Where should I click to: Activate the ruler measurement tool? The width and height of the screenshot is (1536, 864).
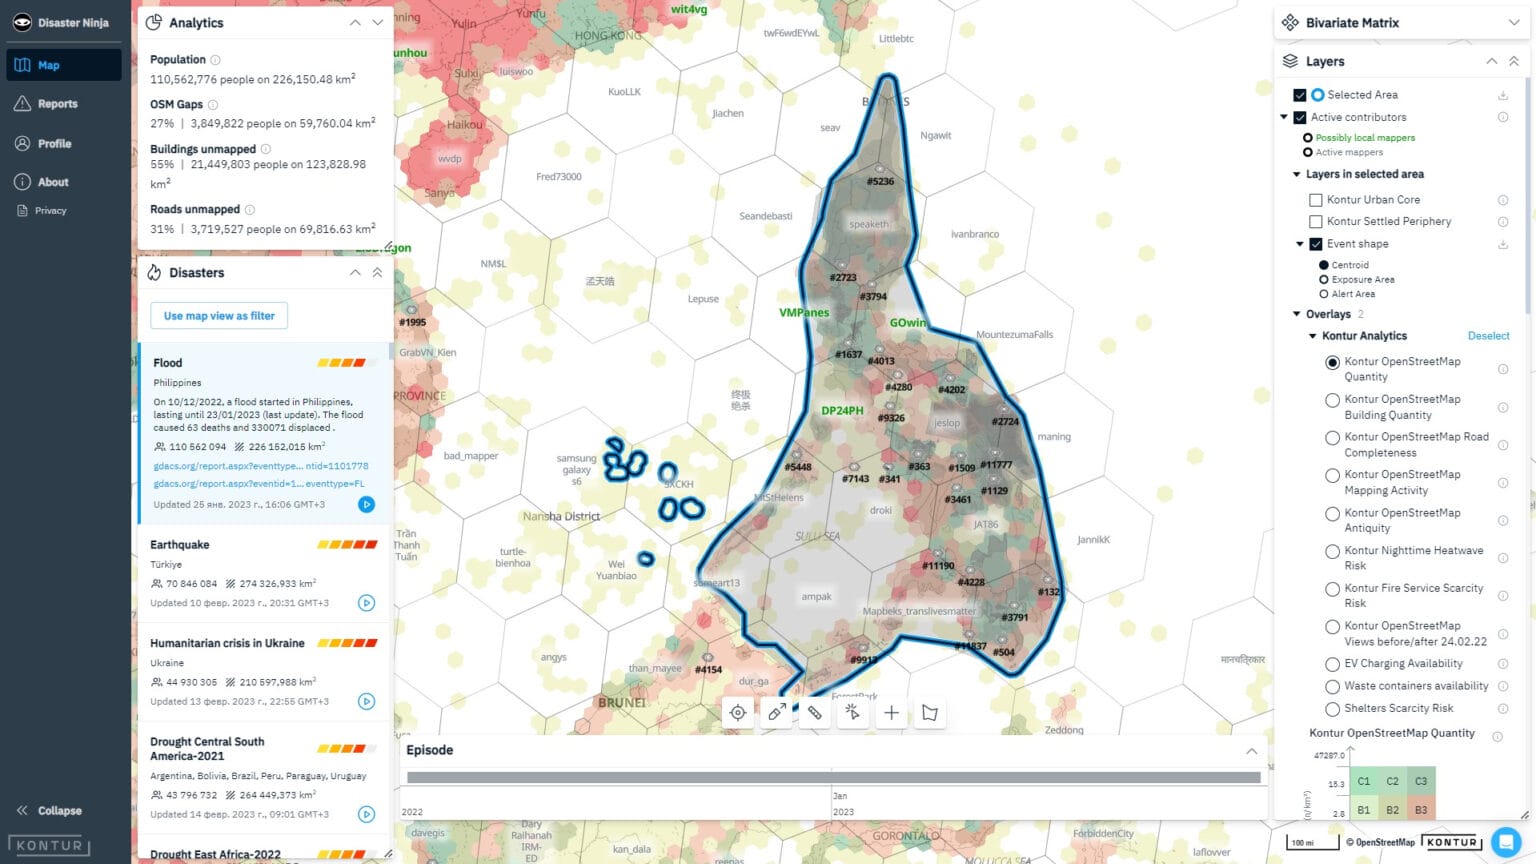814,712
